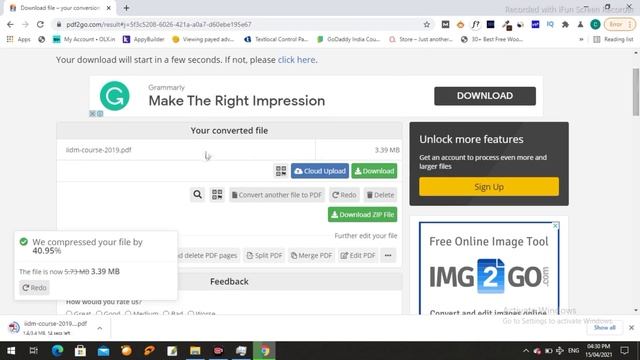The image size is (640, 360).
Task: Show hidden system tray icons
Action: (526, 351)
